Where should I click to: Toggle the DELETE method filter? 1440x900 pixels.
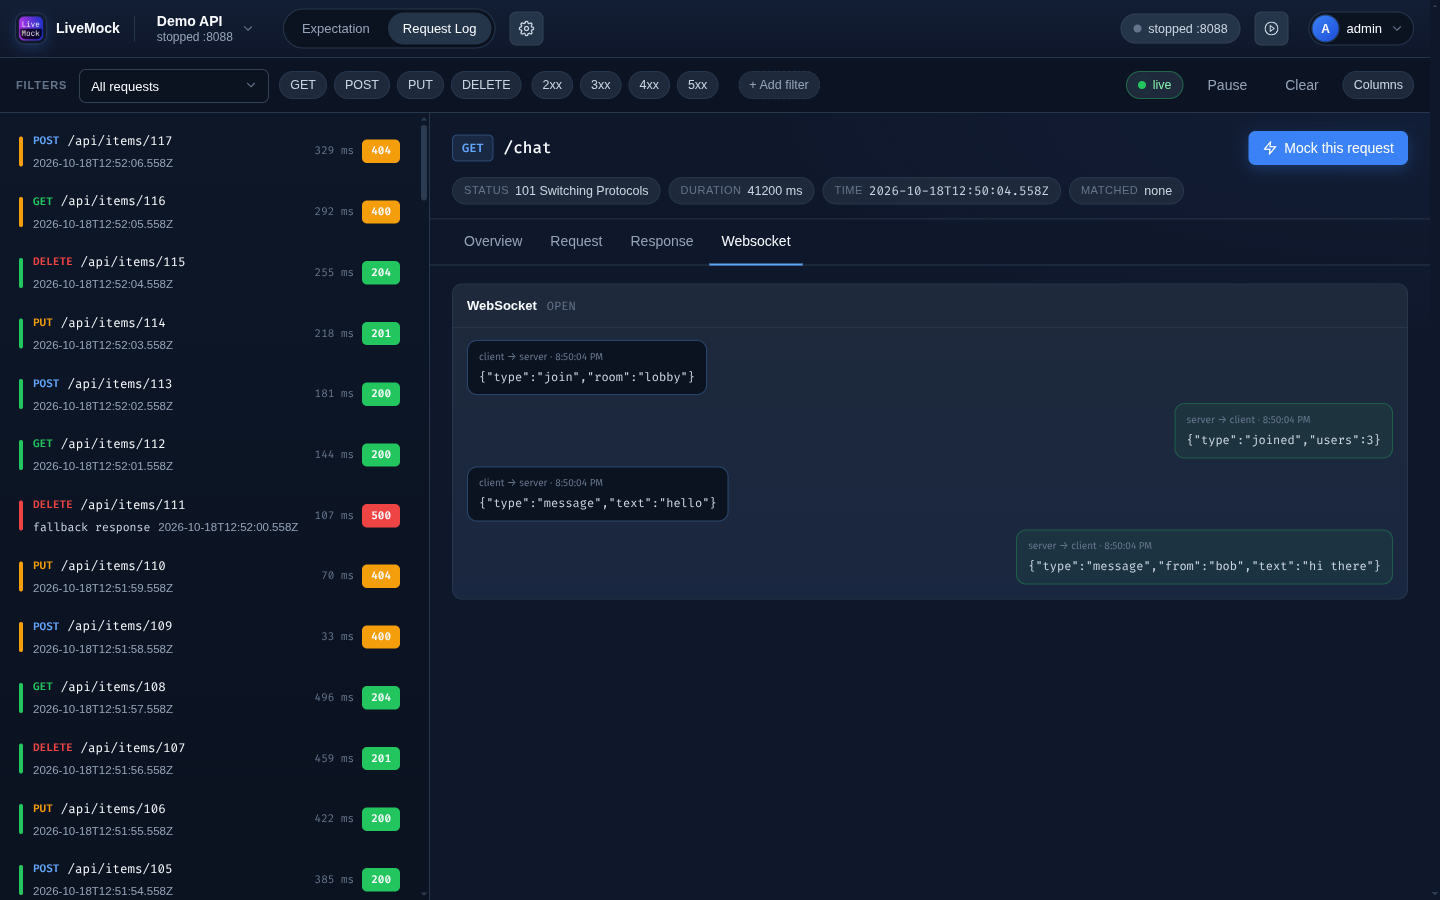[x=486, y=85]
